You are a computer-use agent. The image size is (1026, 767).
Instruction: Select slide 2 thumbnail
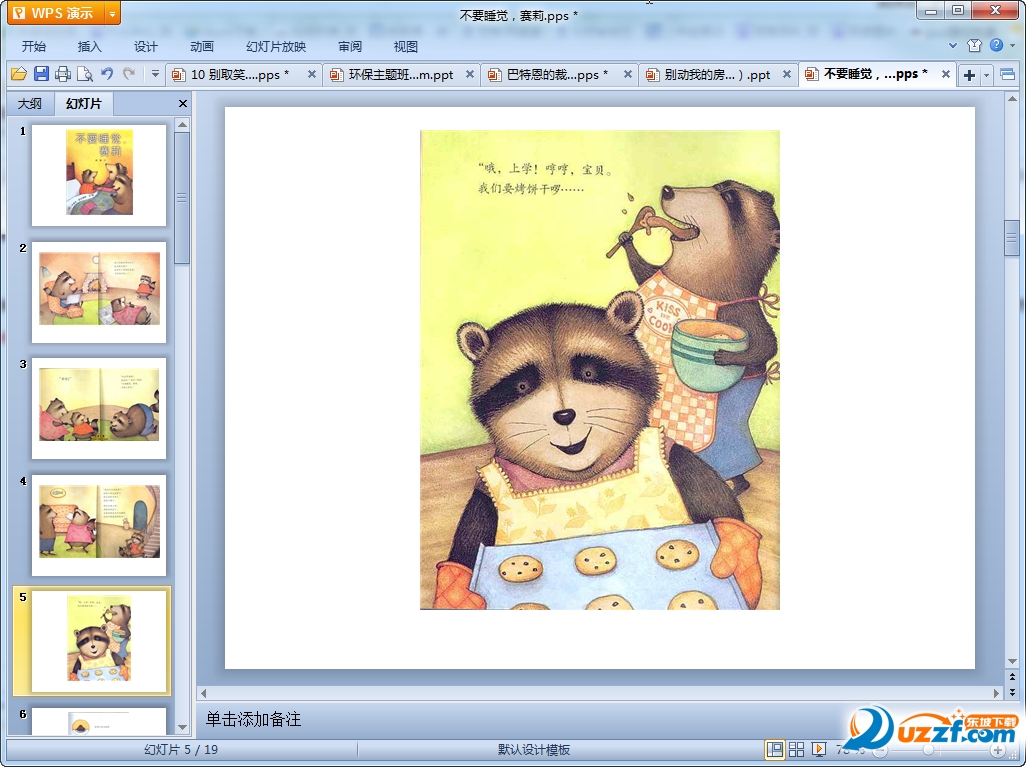99,292
